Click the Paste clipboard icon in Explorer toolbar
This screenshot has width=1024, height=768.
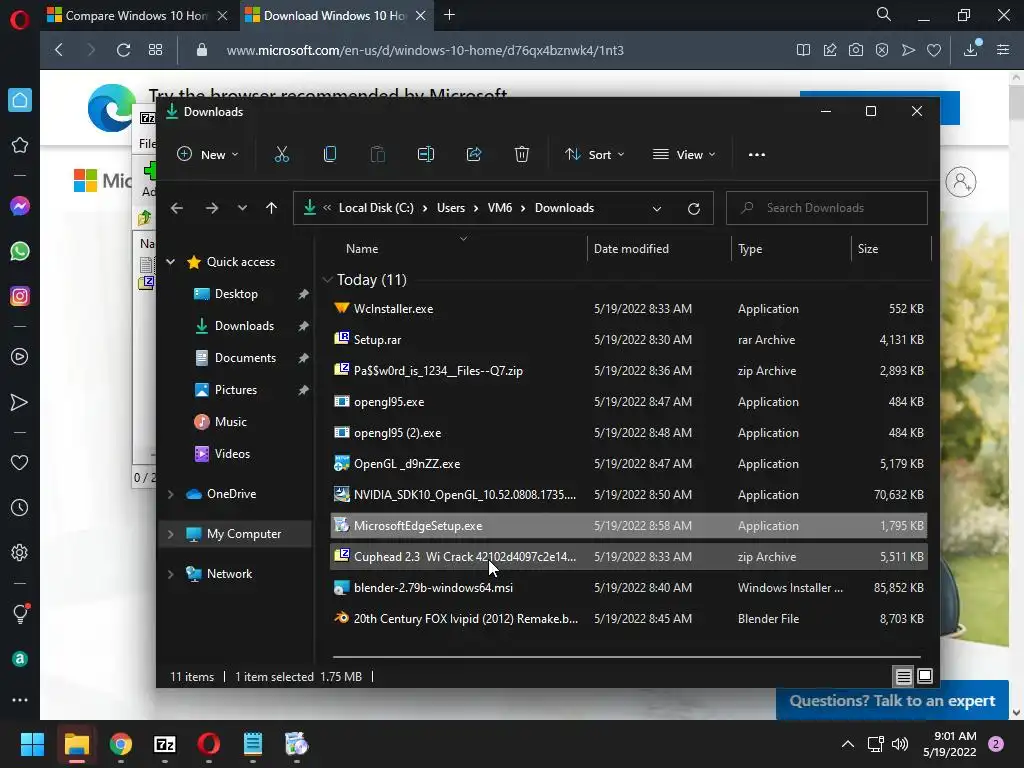[x=377, y=155]
